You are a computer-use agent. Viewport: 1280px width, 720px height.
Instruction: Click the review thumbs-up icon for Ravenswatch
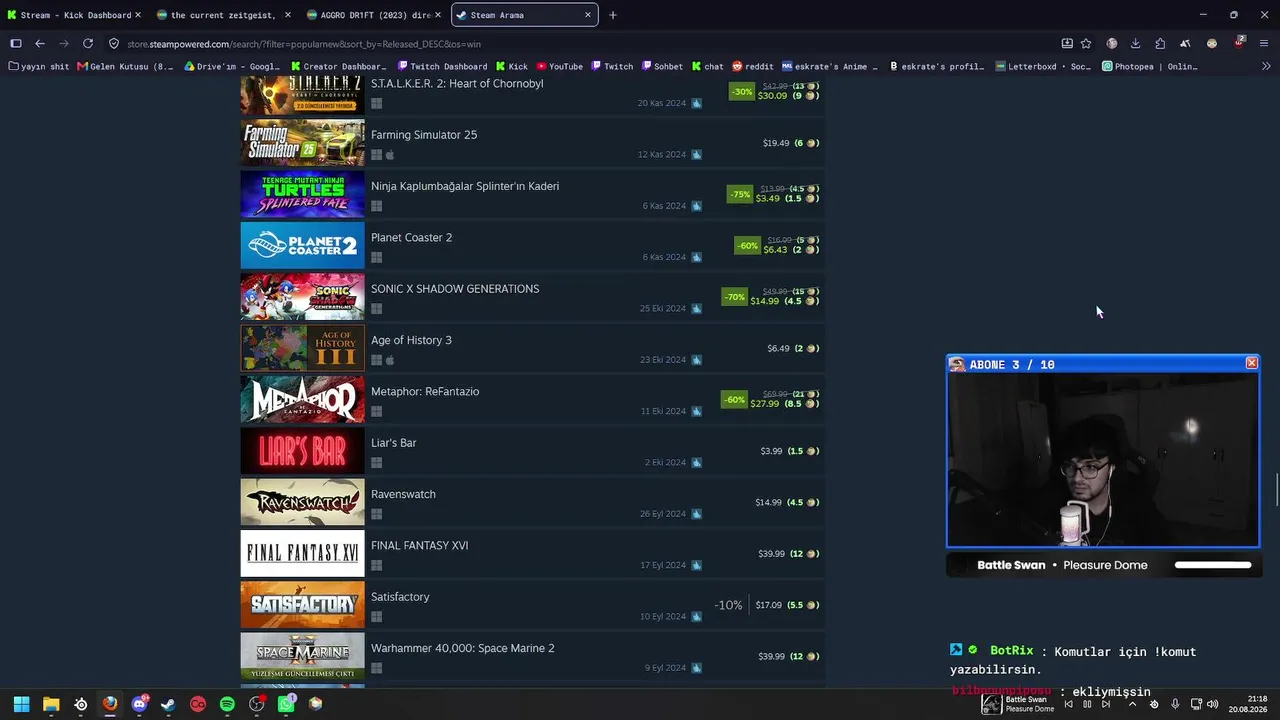pyautogui.click(x=696, y=514)
